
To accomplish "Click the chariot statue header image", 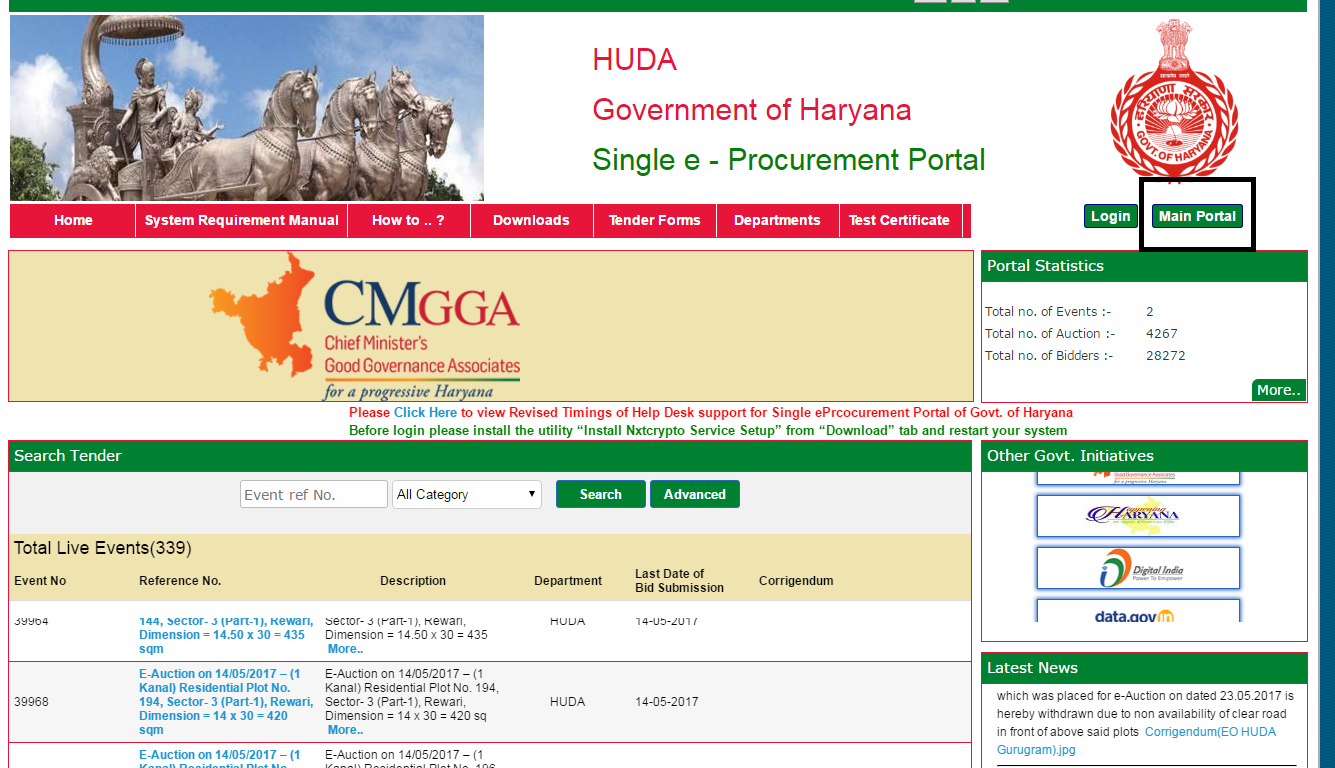I will coord(247,108).
